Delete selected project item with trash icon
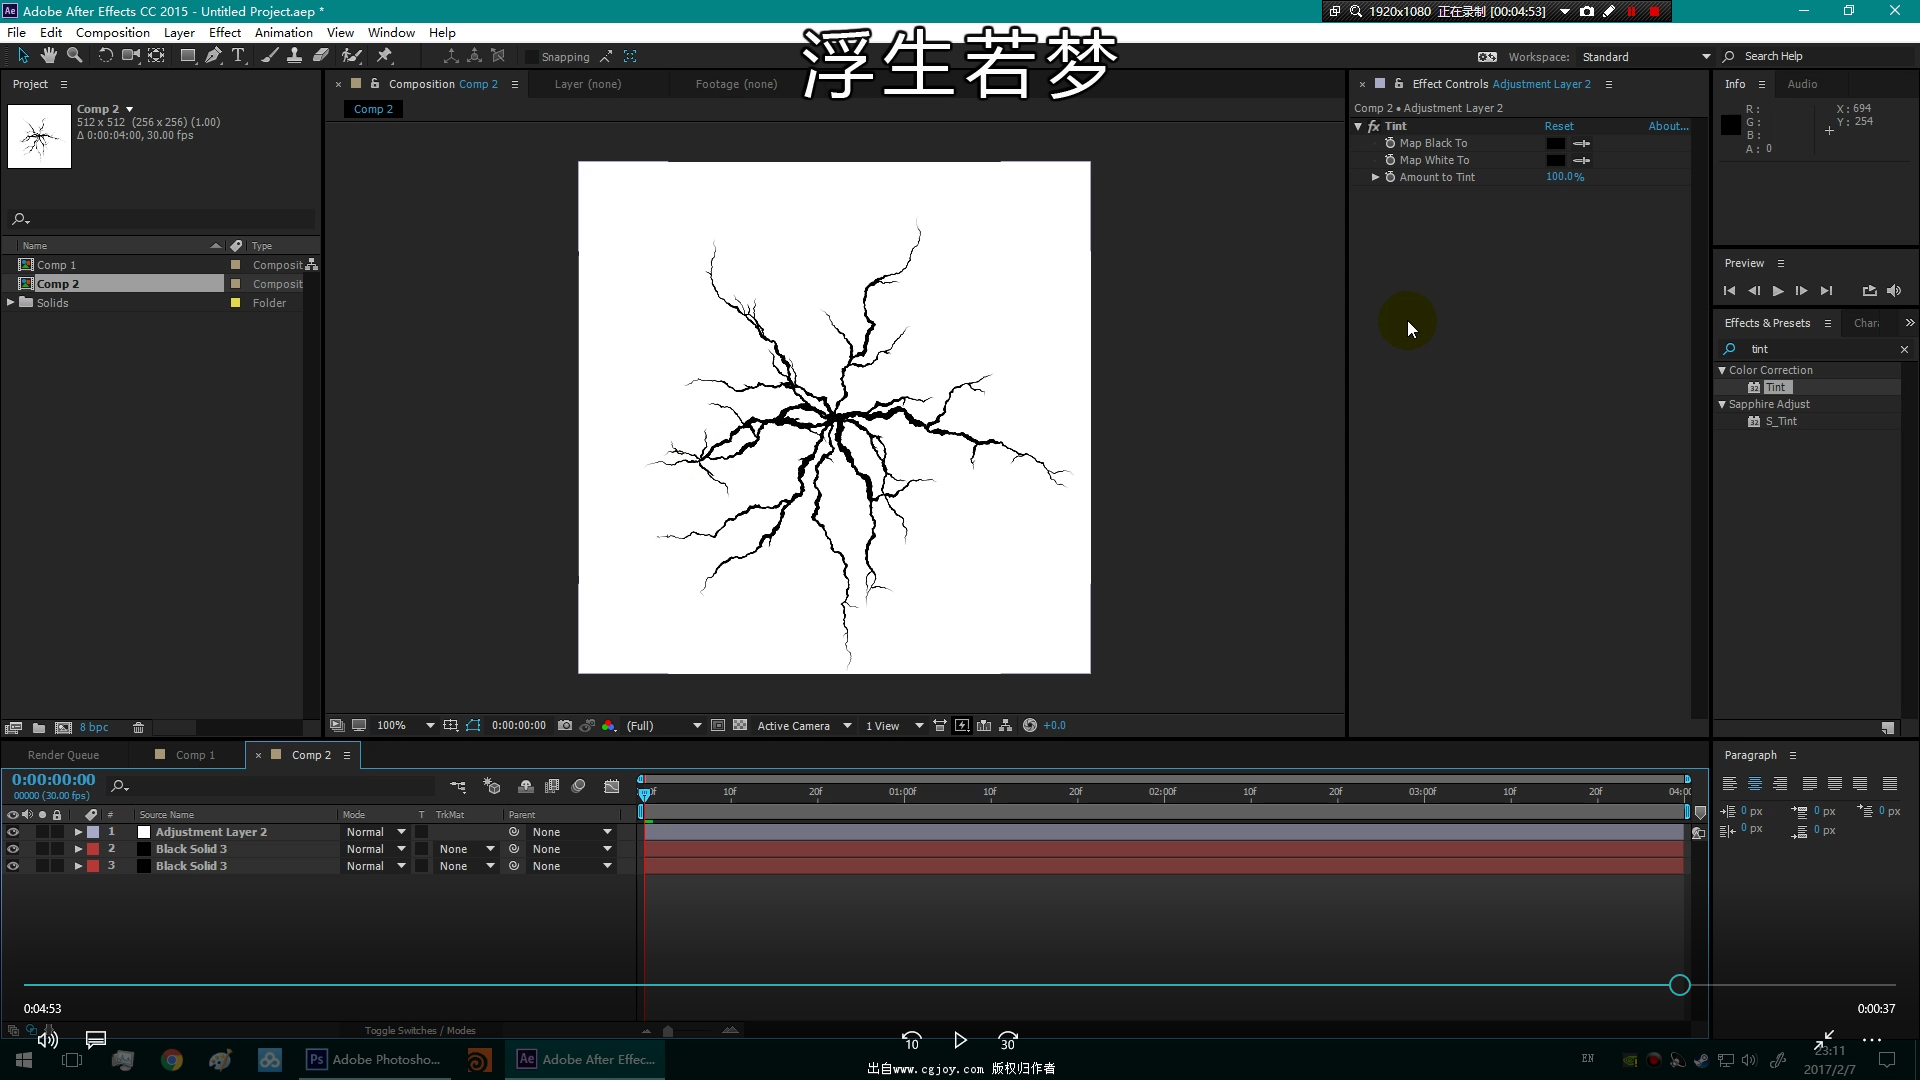This screenshot has height=1080, width=1920. click(x=139, y=728)
